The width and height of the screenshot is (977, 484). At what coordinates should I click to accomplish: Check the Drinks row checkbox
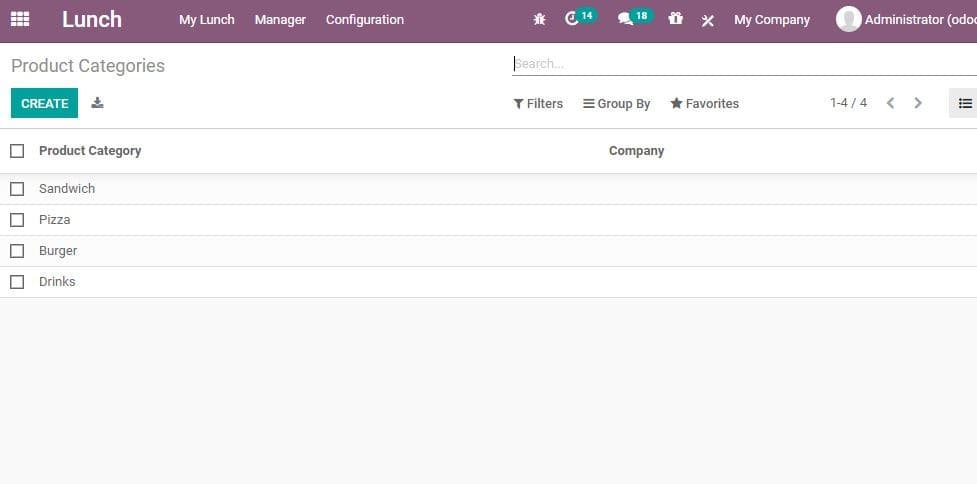tap(17, 282)
